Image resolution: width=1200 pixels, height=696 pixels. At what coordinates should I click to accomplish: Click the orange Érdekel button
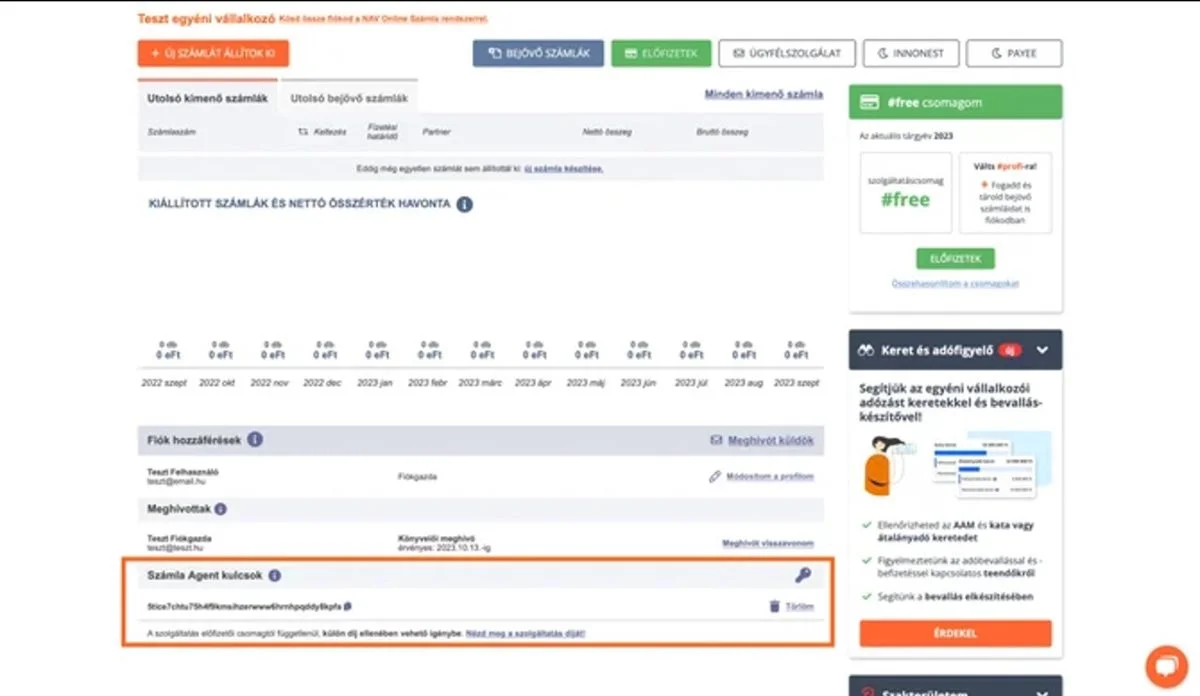point(955,633)
